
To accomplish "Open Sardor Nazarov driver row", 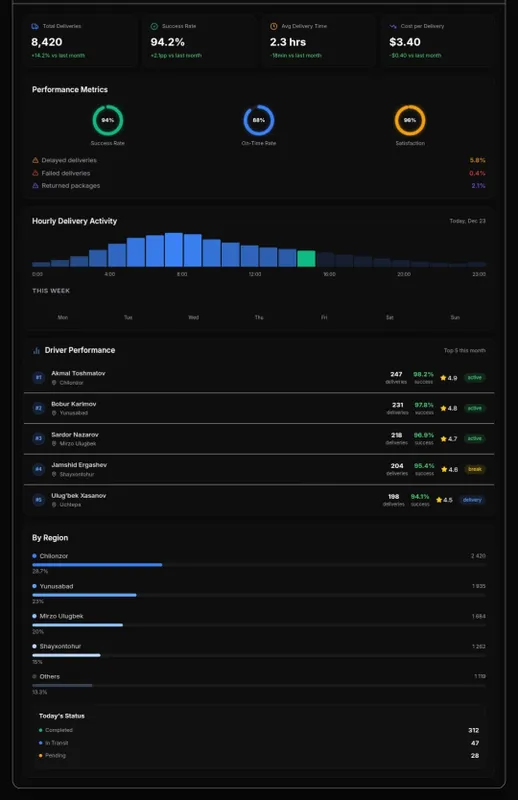I will (259, 439).
